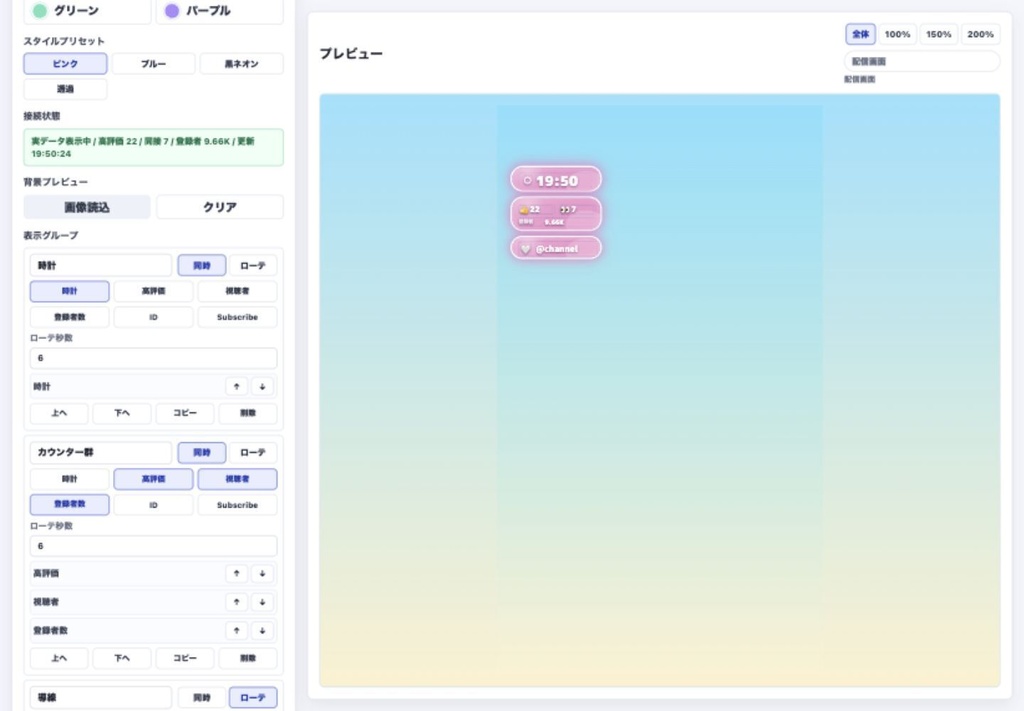
Task: Toggle 時計 chip in the カウンター群 group
Action: coord(69,479)
